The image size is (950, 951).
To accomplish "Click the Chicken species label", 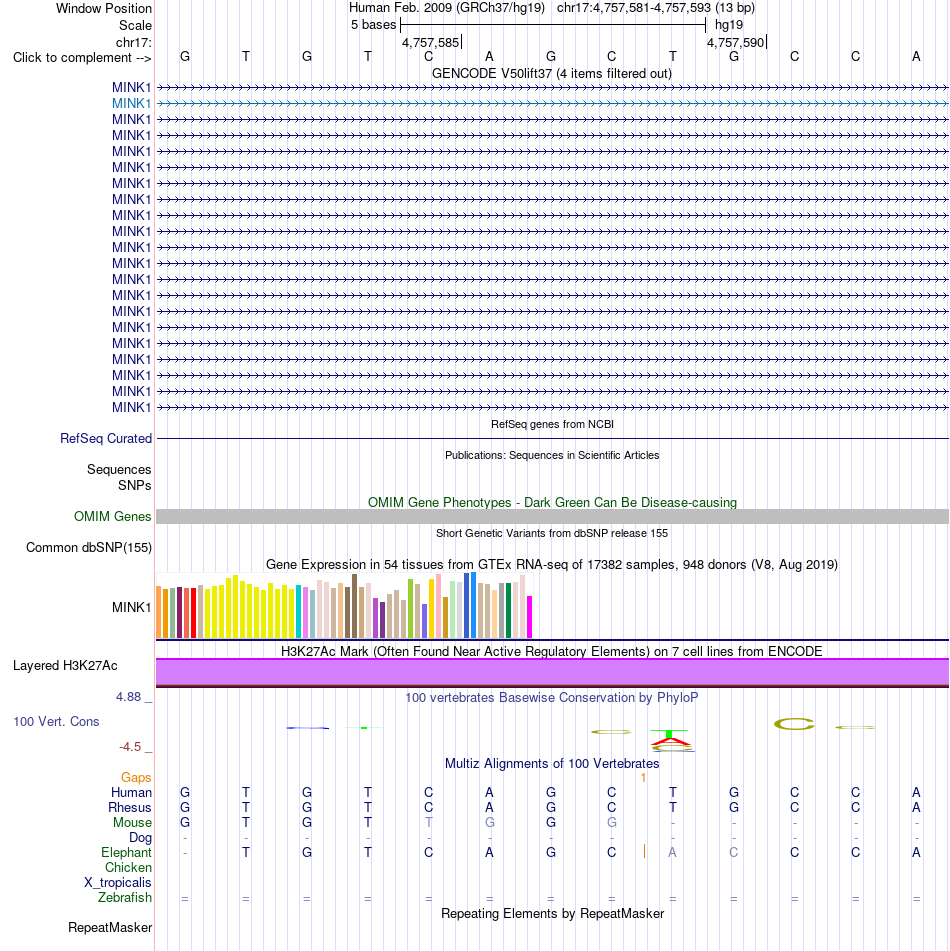I will click(x=128, y=868).
